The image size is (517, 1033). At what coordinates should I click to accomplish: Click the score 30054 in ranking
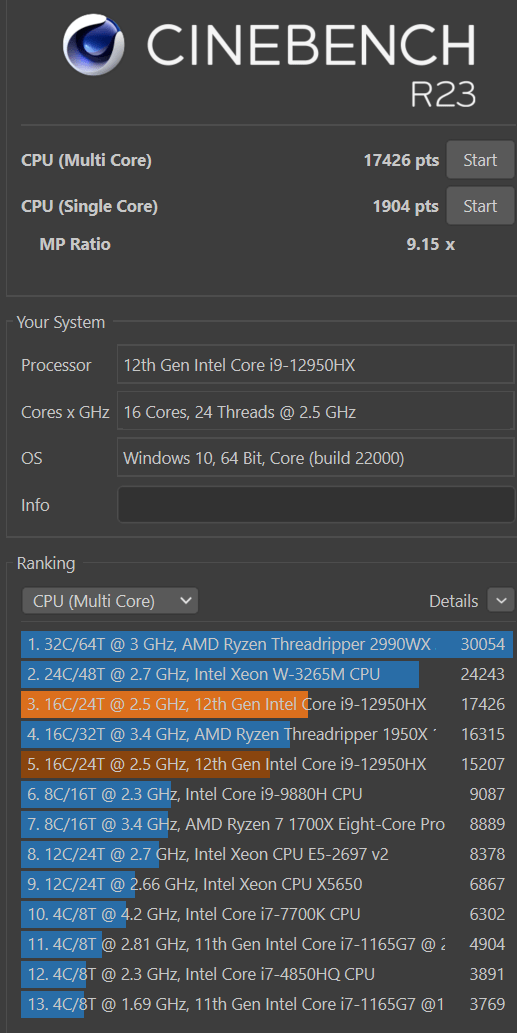tap(483, 645)
